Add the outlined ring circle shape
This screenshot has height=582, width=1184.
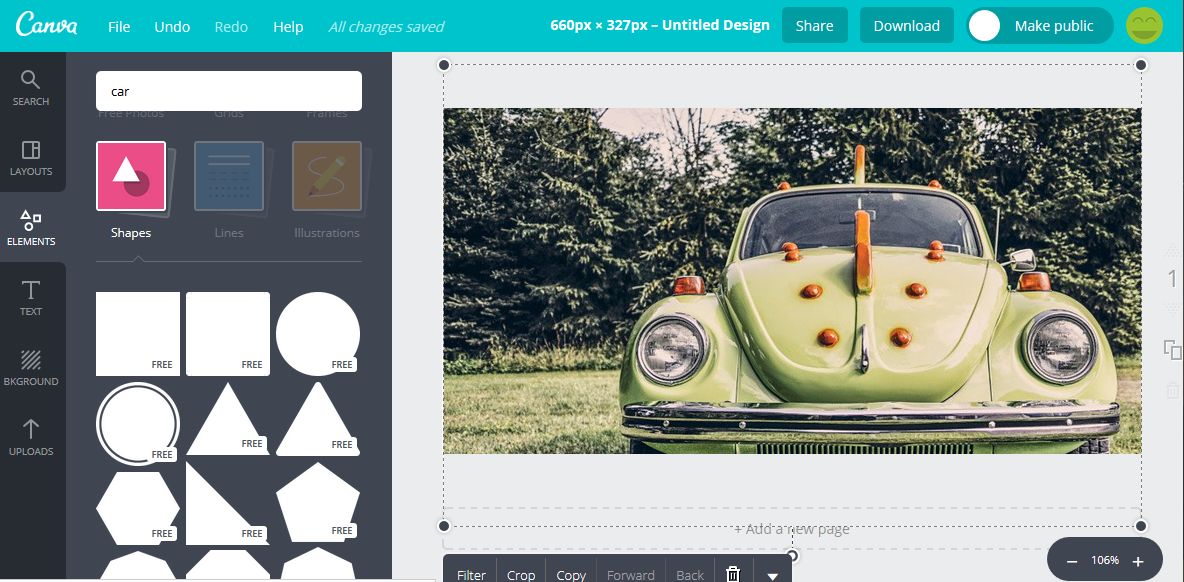pyautogui.click(x=137, y=423)
